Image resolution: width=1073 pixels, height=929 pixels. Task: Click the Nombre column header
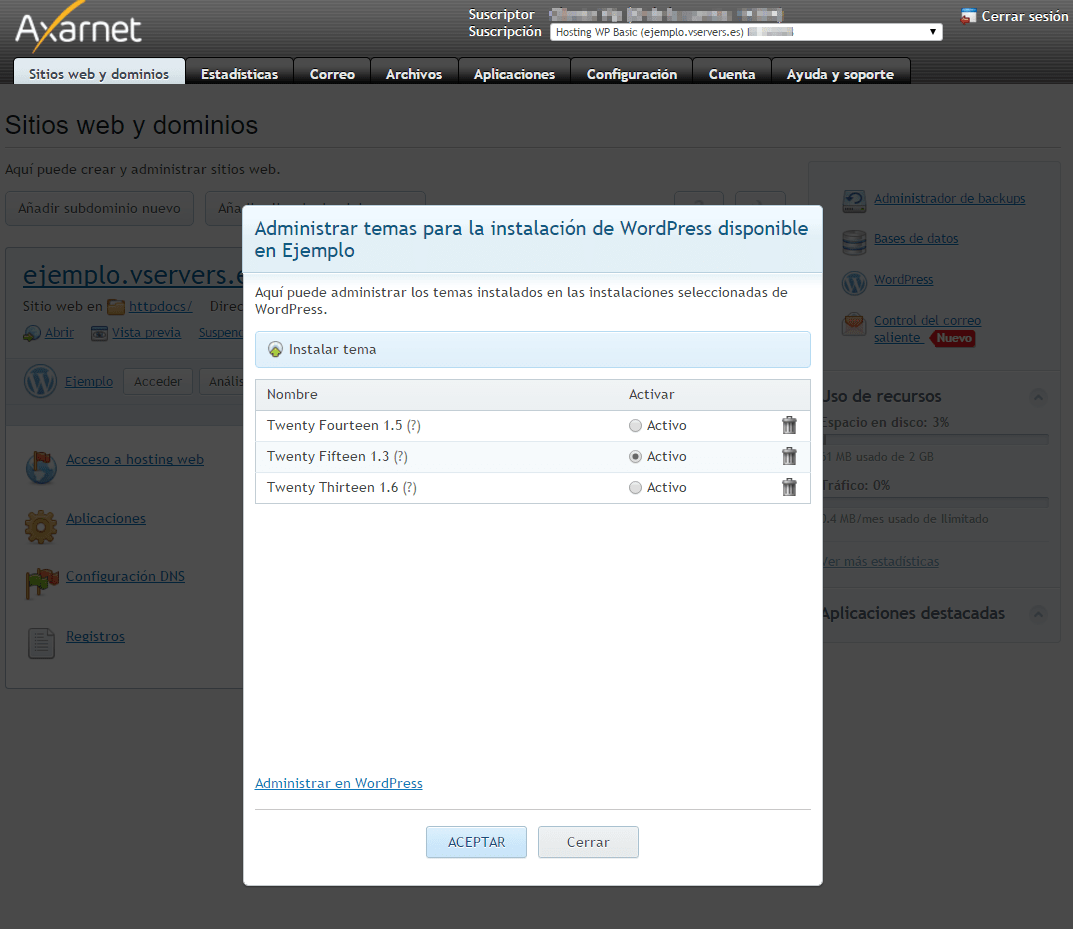[292, 395]
